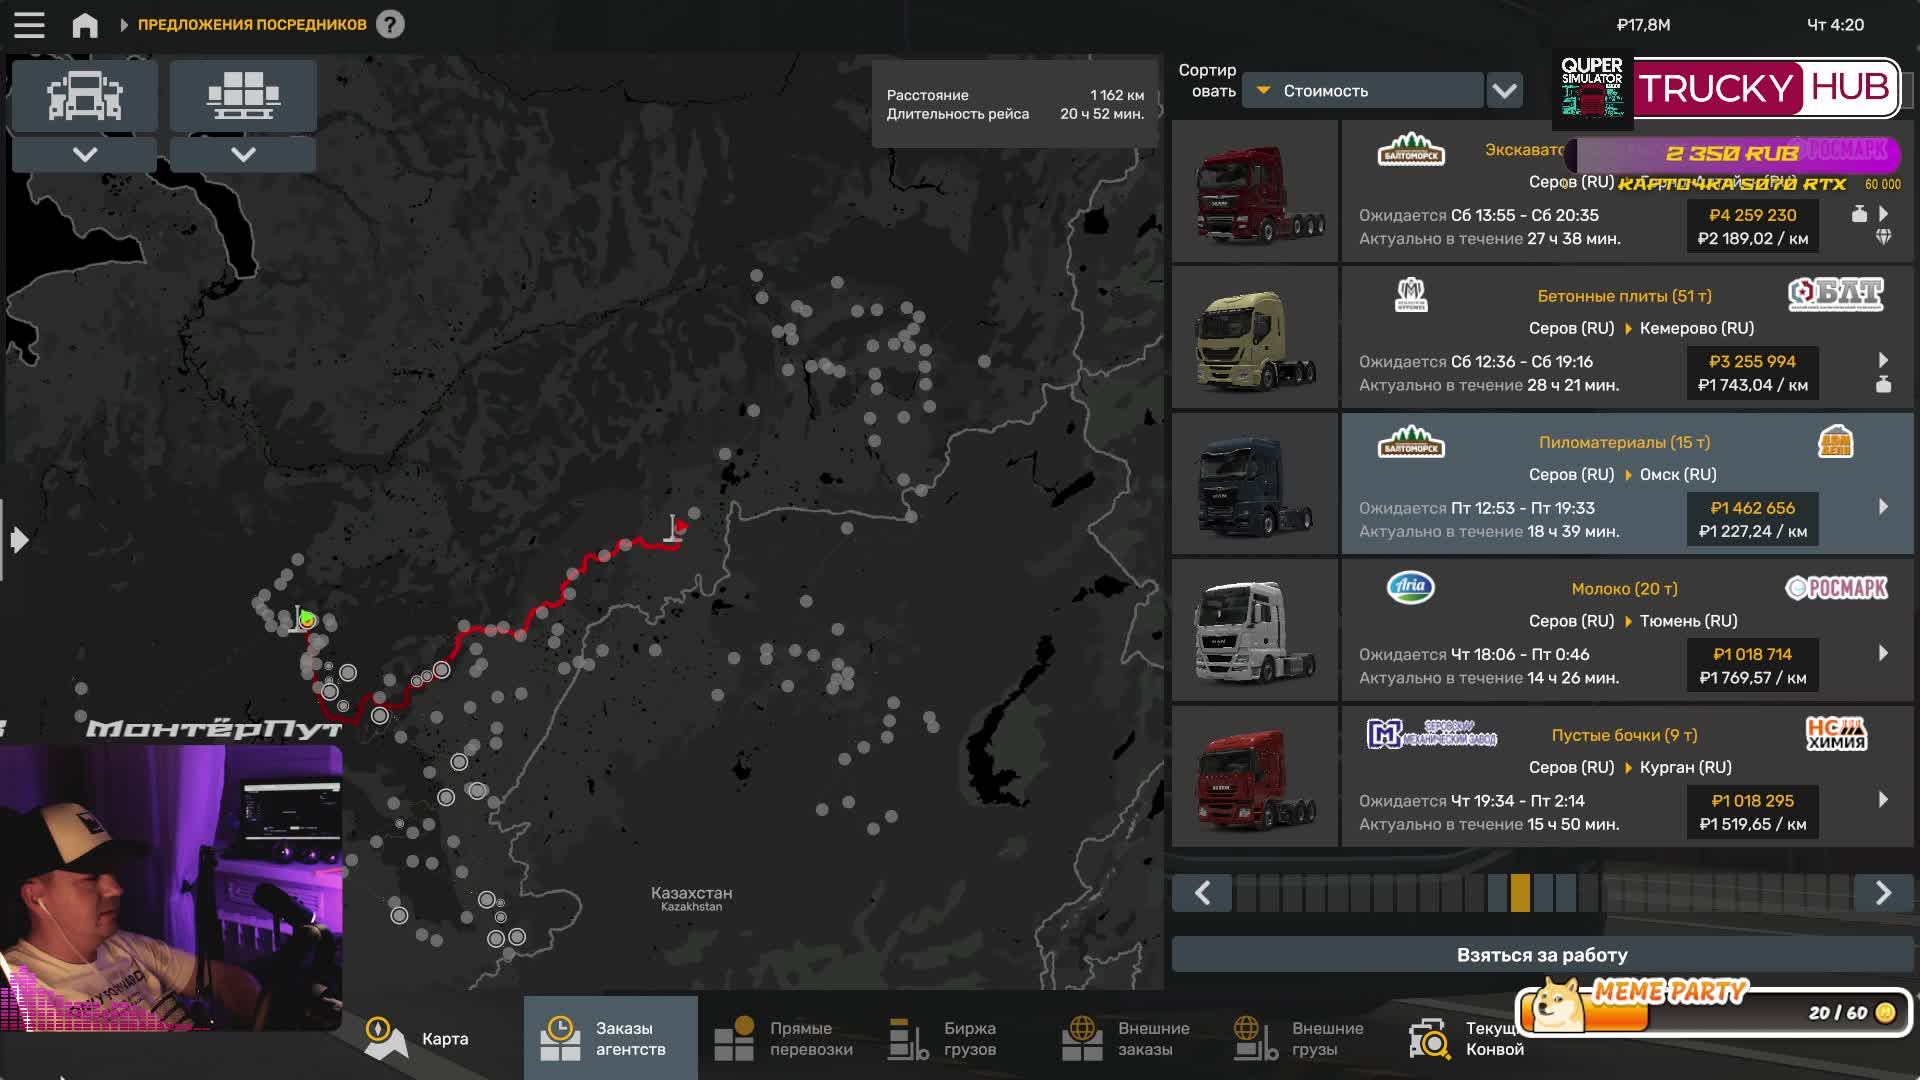Expand the cargo filter chevron
The width and height of the screenshot is (1920, 1080).
coord(243,154)
